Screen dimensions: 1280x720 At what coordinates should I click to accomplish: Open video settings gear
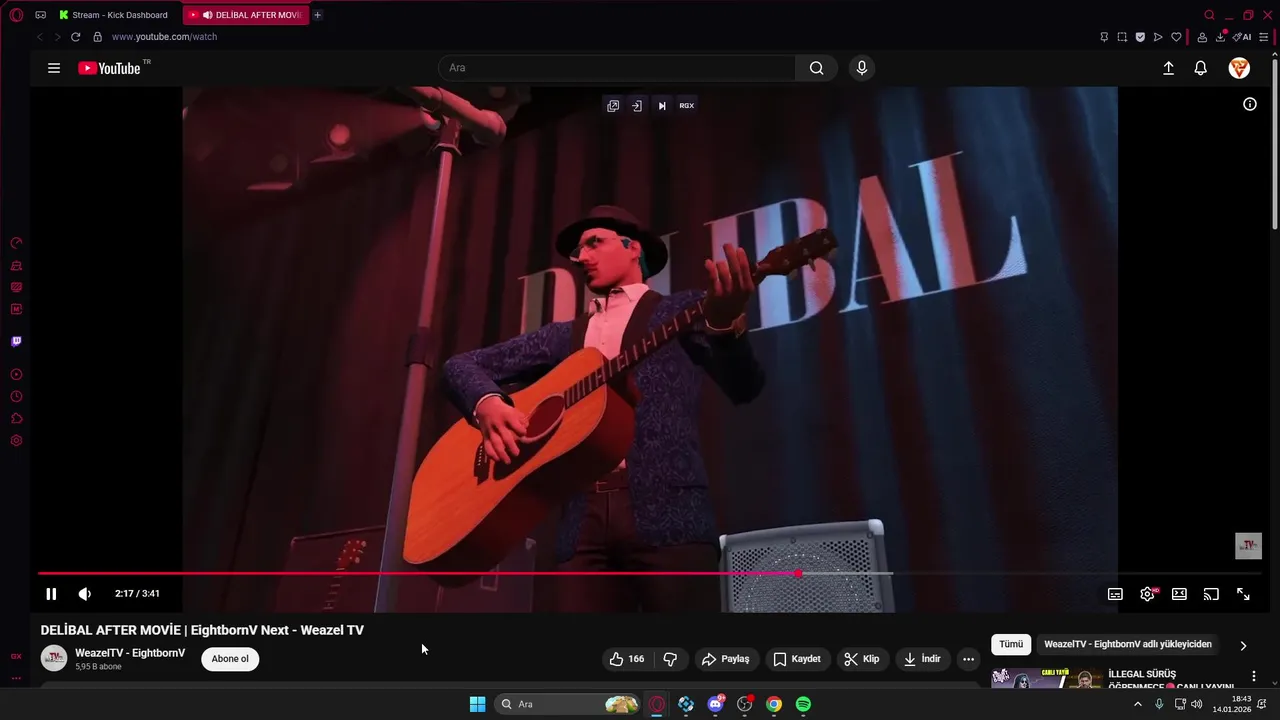1148,594
